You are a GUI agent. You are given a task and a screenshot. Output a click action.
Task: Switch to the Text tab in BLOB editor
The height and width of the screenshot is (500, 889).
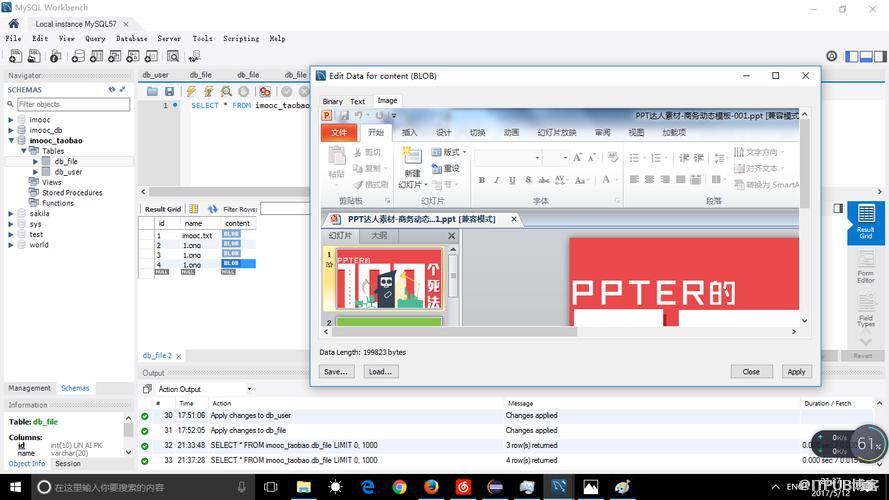coord(358,101)
